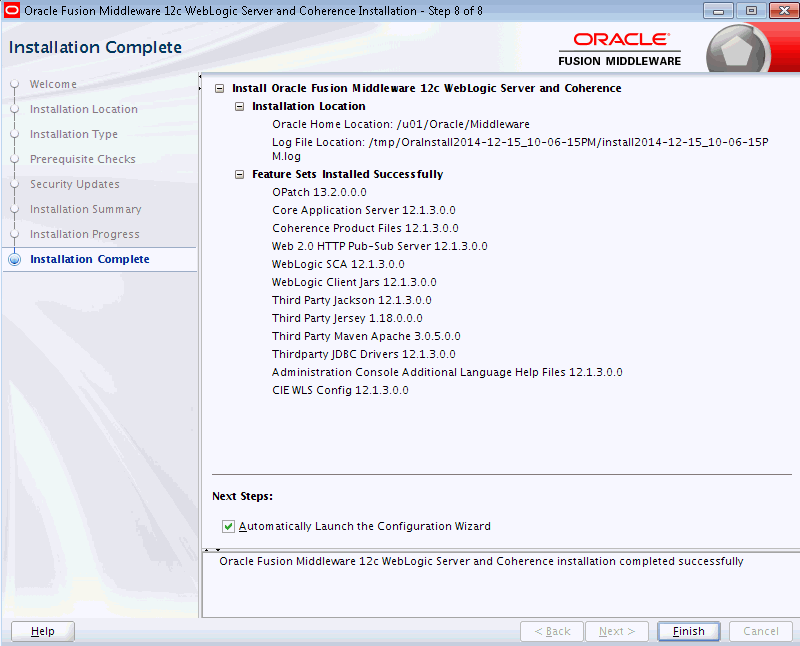Select Third Party Maven Apache 3.0.5.0.0
The width and height of the screenshot is (800, 646).
(366, 336)
